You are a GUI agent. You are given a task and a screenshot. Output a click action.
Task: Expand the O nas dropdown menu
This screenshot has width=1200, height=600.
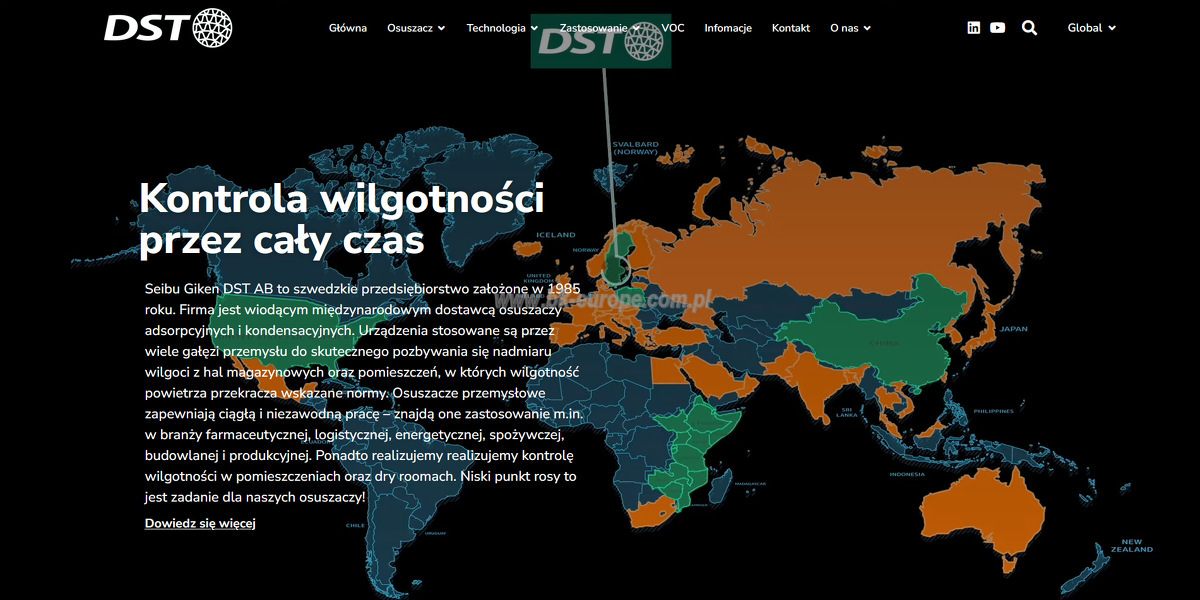(851, 28)
